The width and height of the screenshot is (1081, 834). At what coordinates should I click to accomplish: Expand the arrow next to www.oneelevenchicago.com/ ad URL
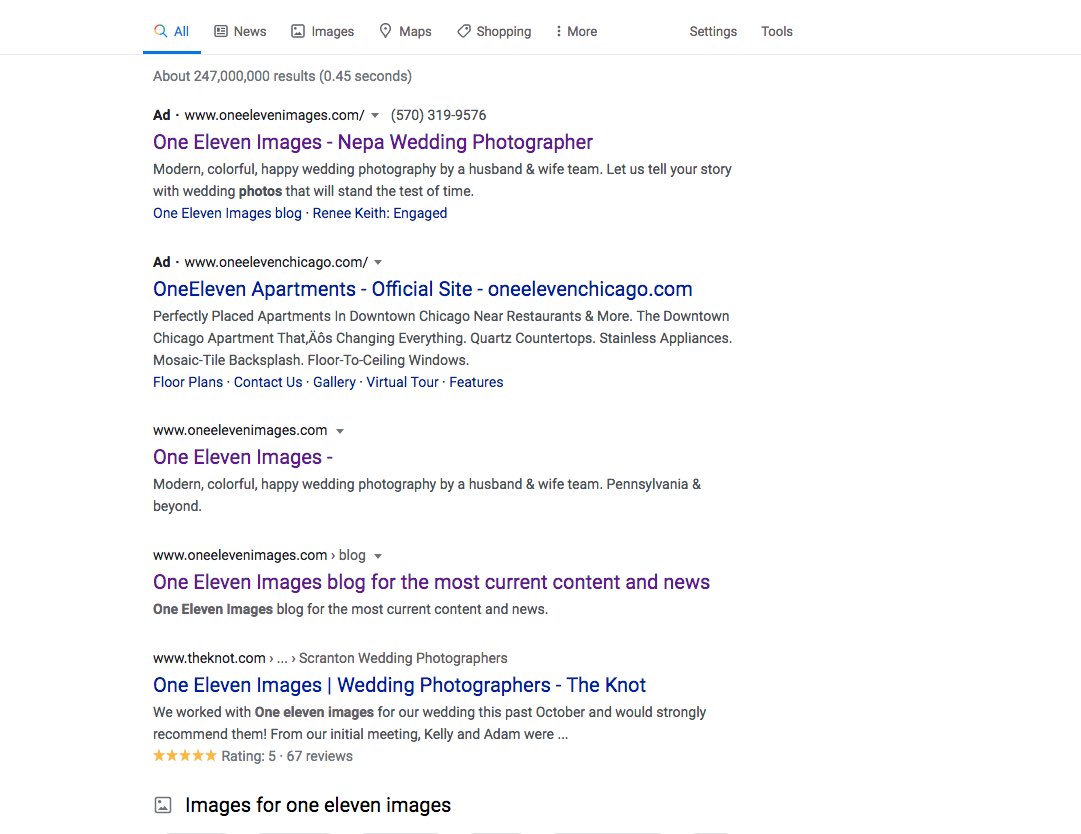coord(378,263)
